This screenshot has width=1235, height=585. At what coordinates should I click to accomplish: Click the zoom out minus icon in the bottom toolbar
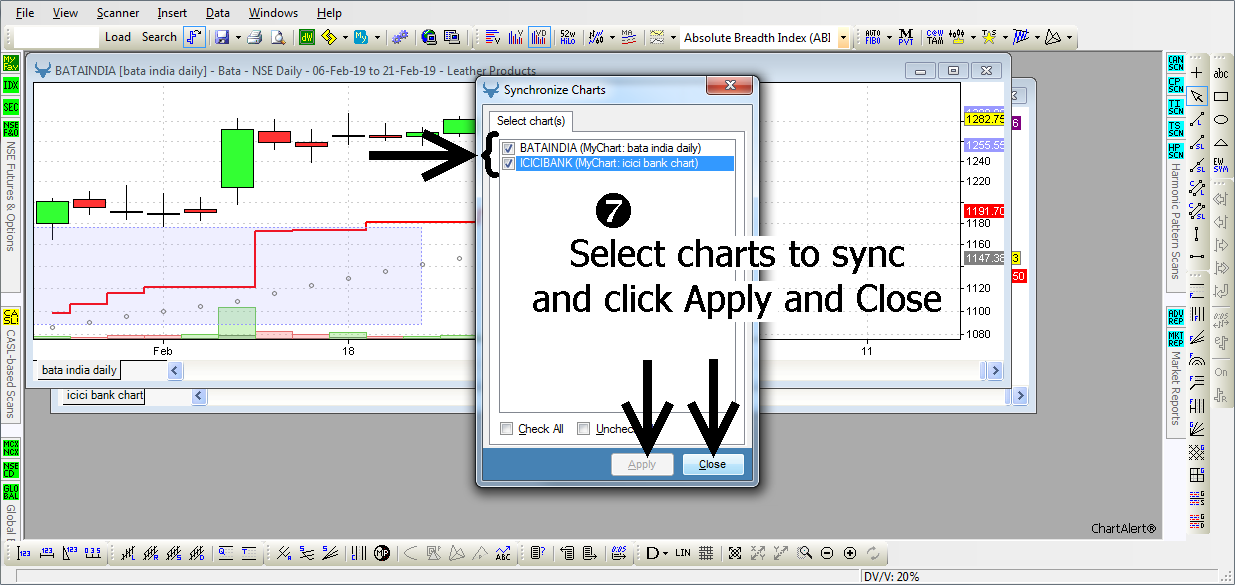pos(827,553)
